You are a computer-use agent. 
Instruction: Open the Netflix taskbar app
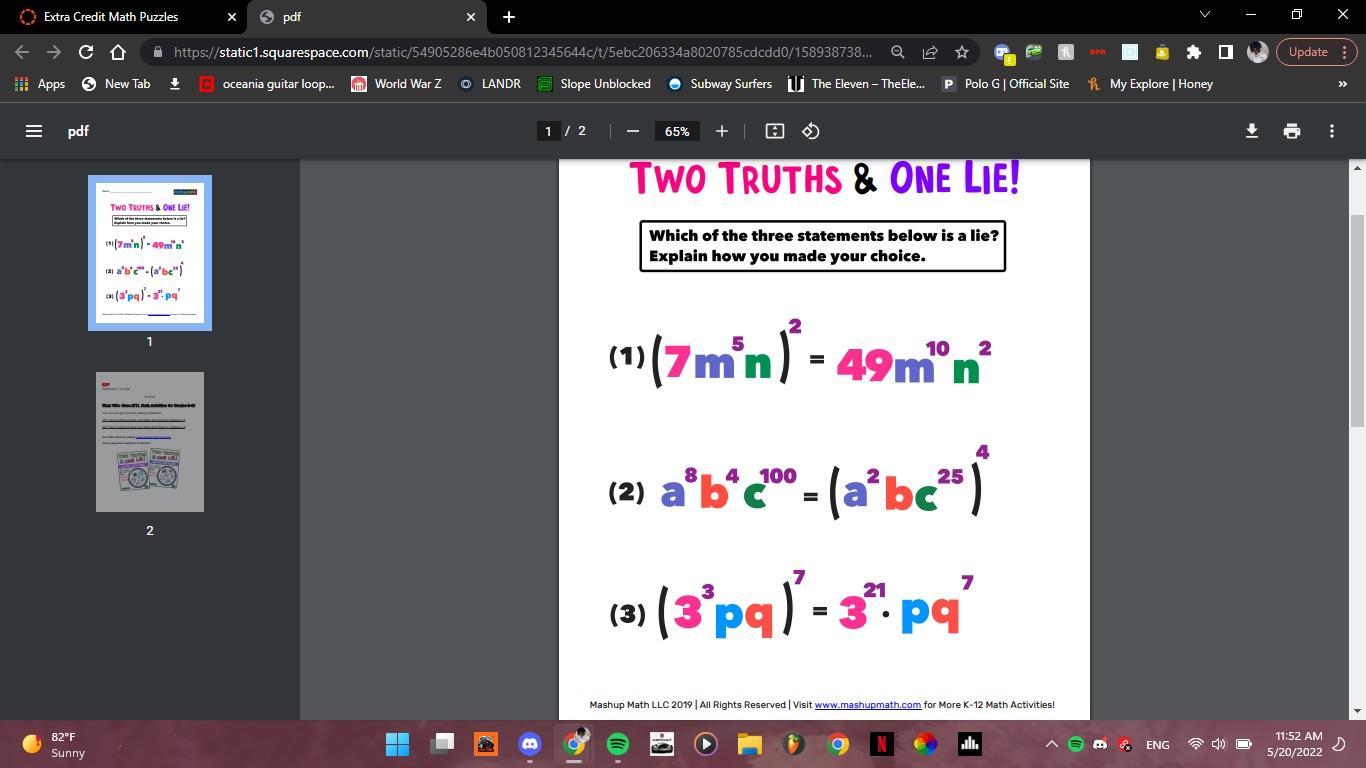882,744
